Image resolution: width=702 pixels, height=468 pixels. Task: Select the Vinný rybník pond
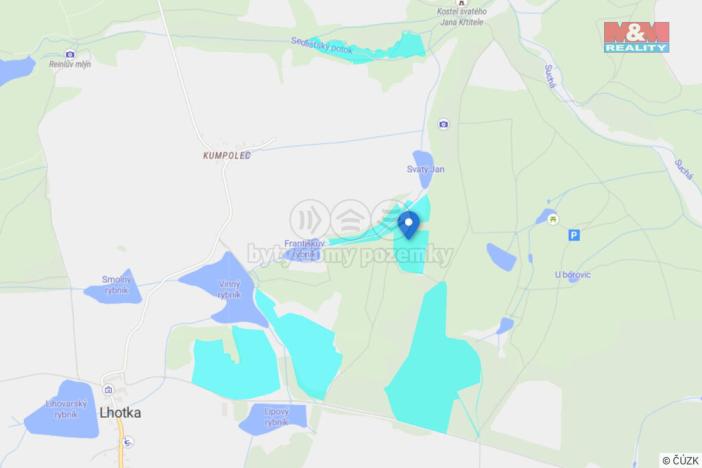[x=230, y=289]
